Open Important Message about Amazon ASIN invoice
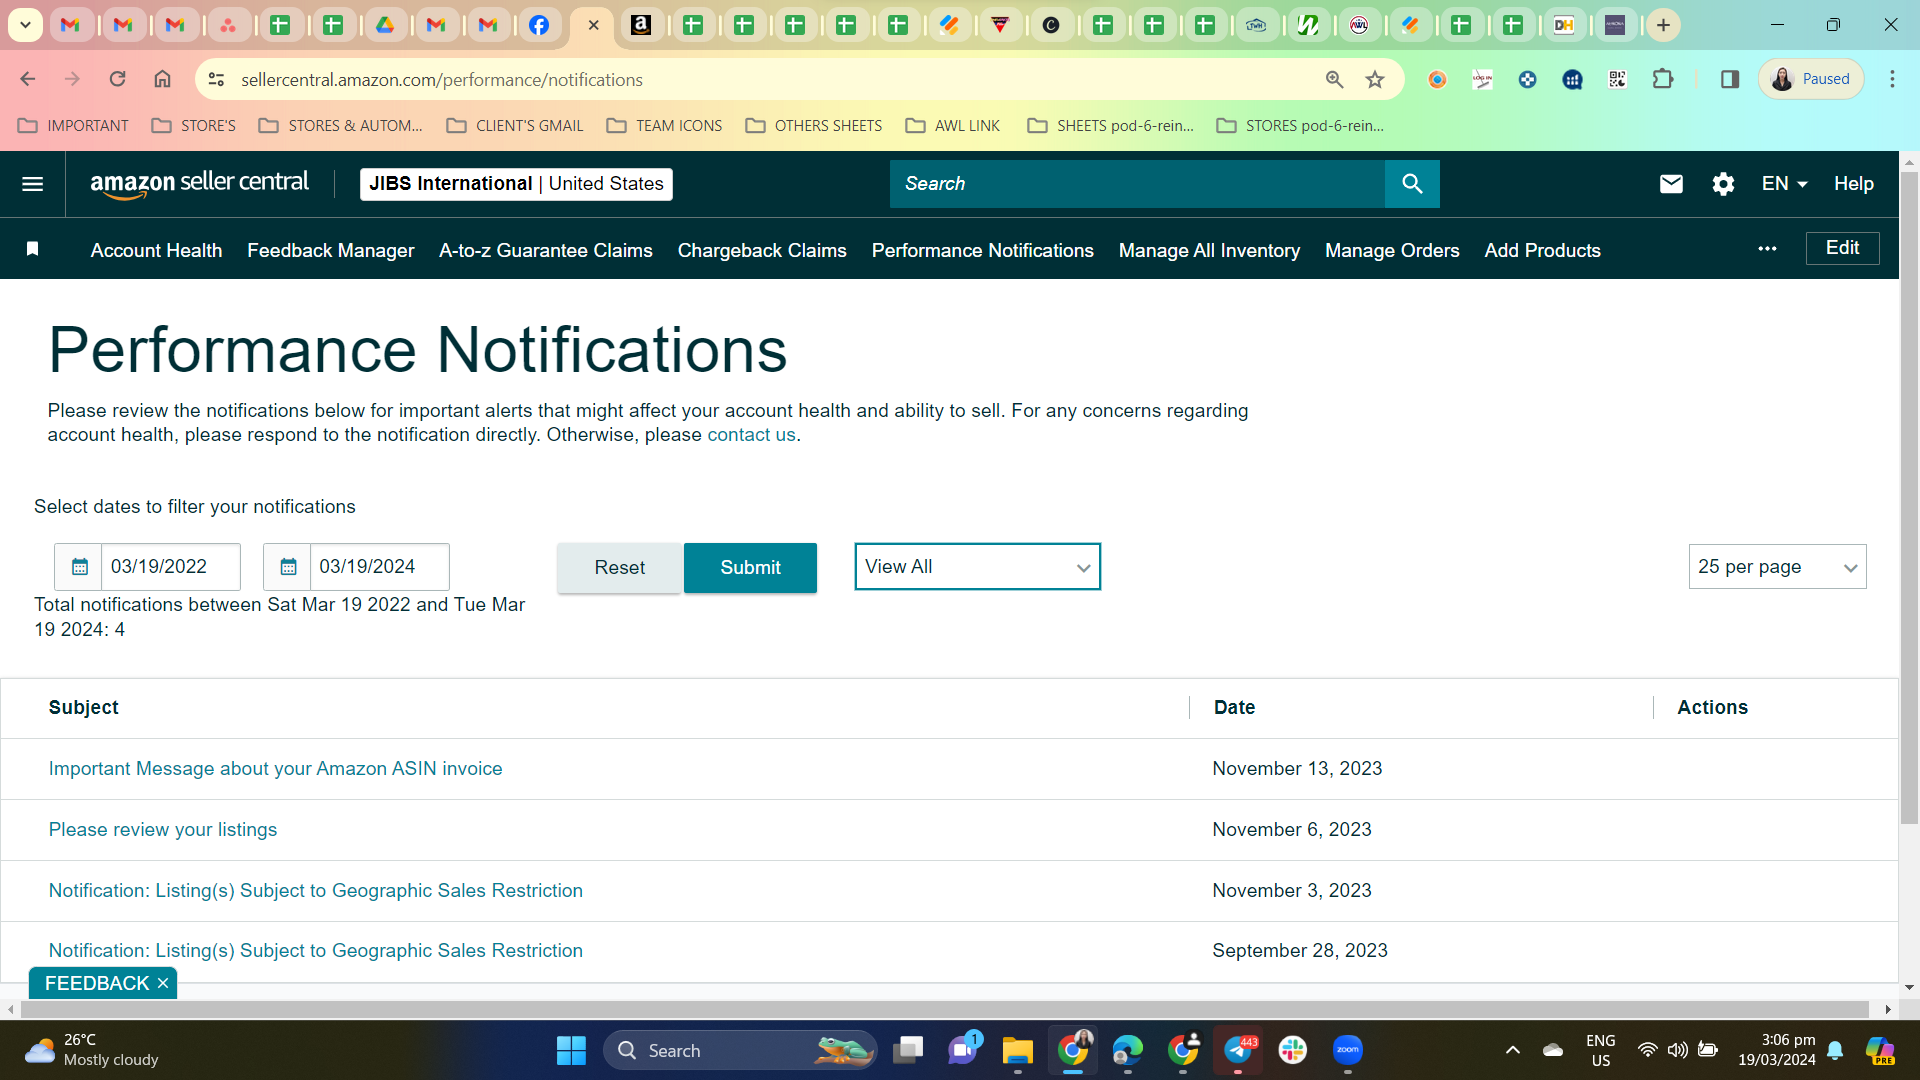The image size is (1920, 1080). (x=276, y=769)
